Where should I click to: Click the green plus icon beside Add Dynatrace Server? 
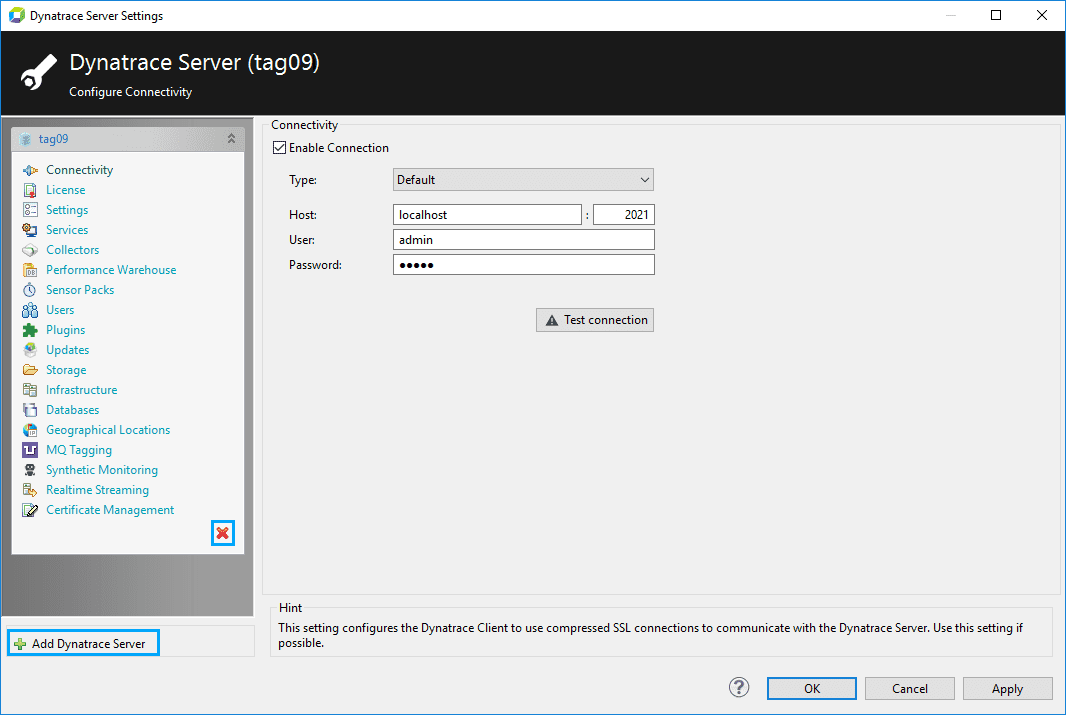20,644
